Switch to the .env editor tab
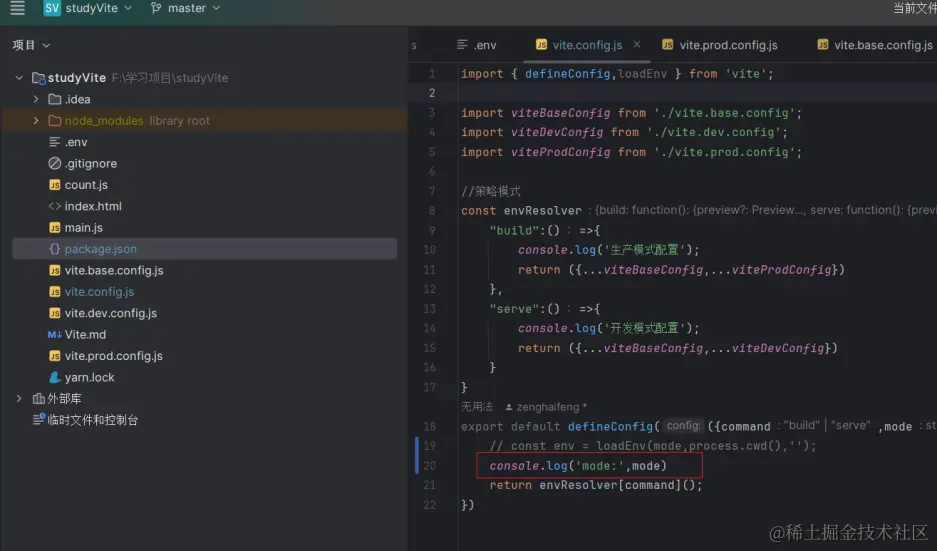This screenshot has width=937, height=551. [x=477, y=45]
